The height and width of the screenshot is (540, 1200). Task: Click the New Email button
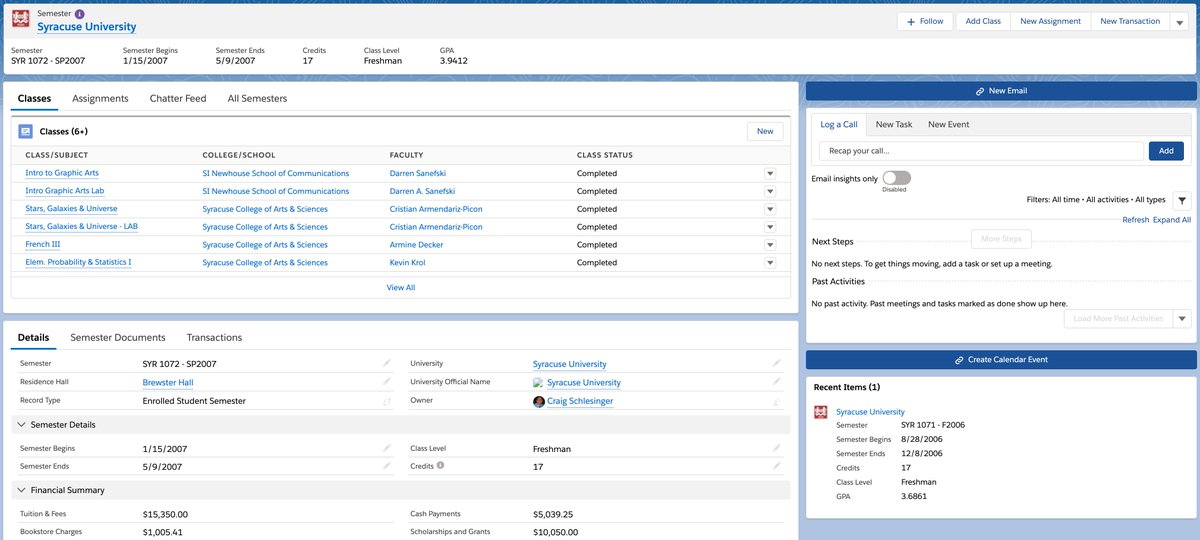(x=1001, y=91)
